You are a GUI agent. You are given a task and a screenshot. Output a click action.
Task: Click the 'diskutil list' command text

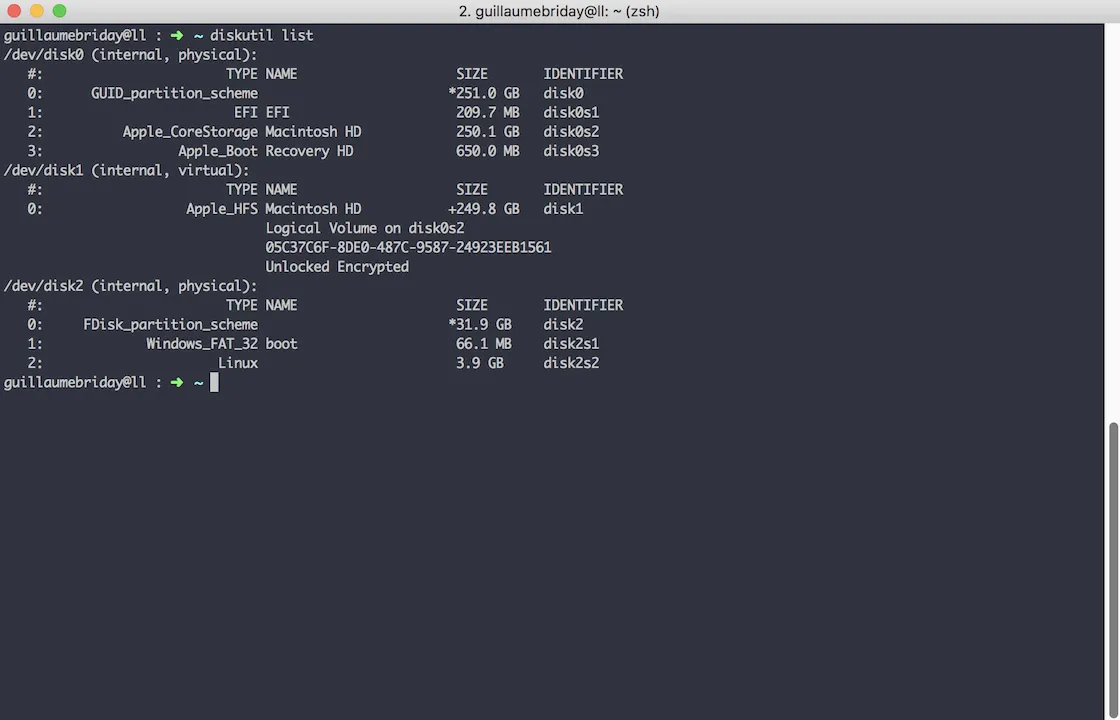(x=261, y=35)
